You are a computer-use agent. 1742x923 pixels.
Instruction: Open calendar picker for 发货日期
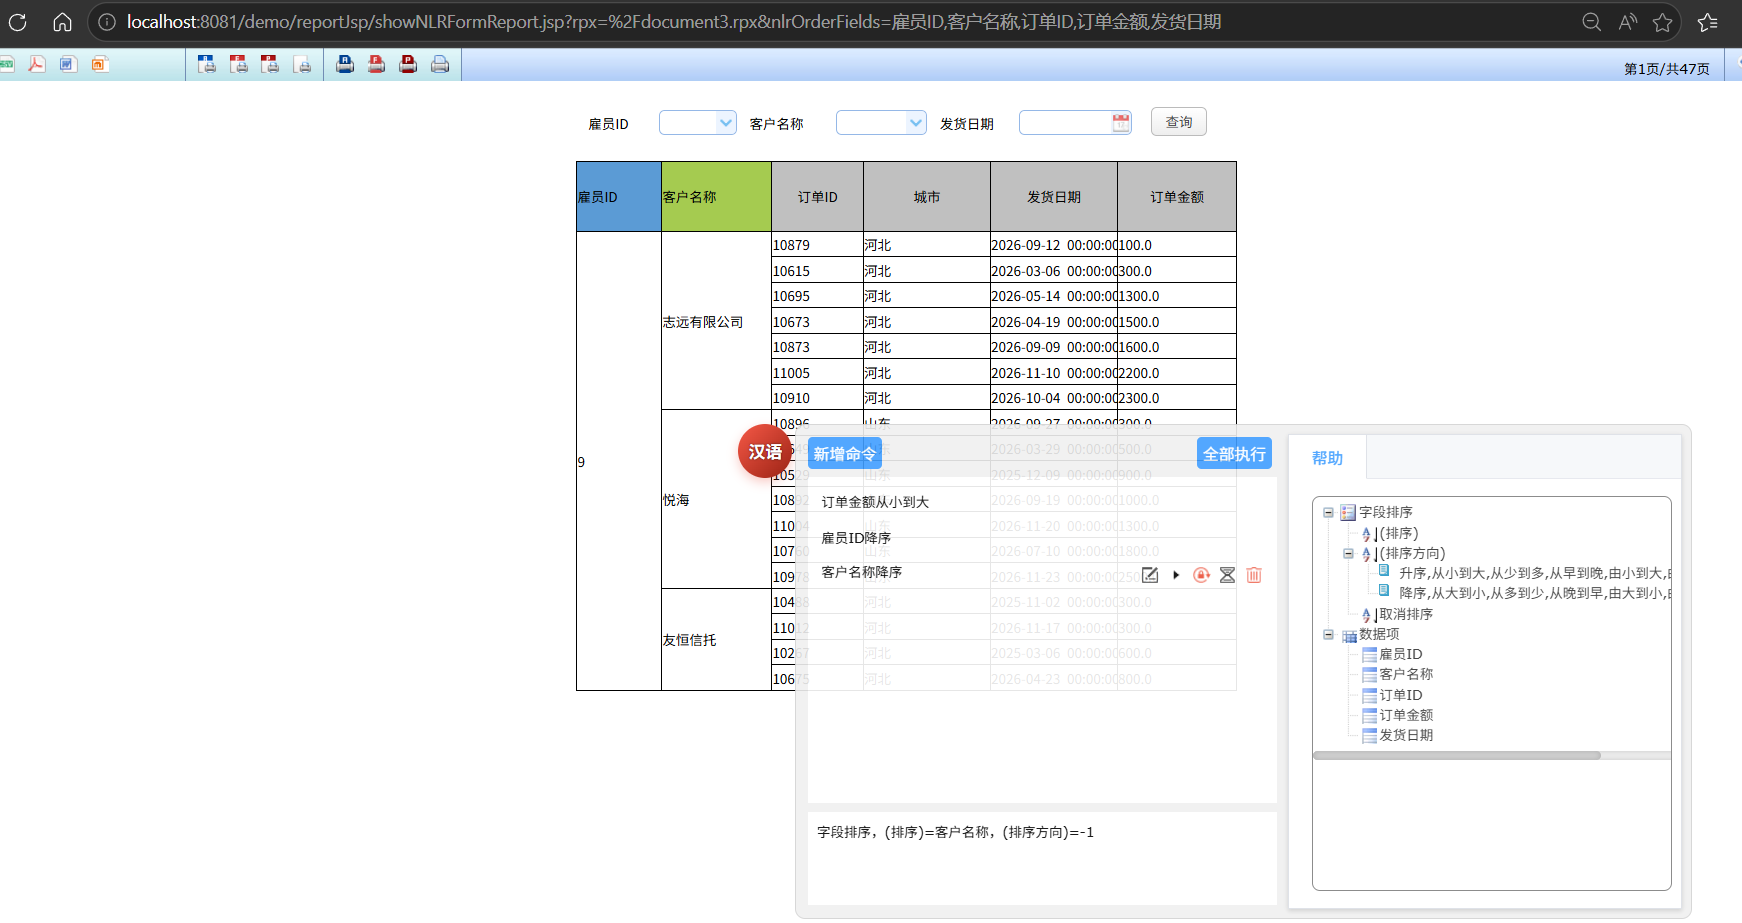(x=1121, y=123)
